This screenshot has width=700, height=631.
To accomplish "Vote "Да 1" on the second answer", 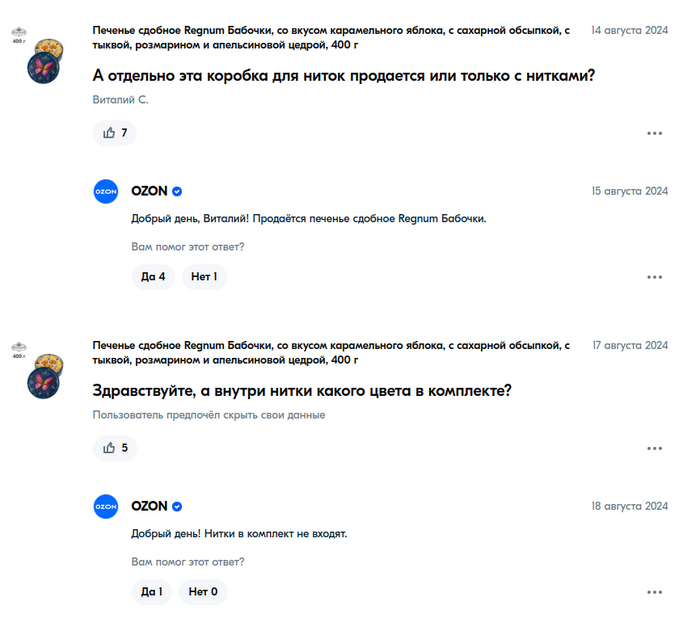I will (x=152, y=591).
